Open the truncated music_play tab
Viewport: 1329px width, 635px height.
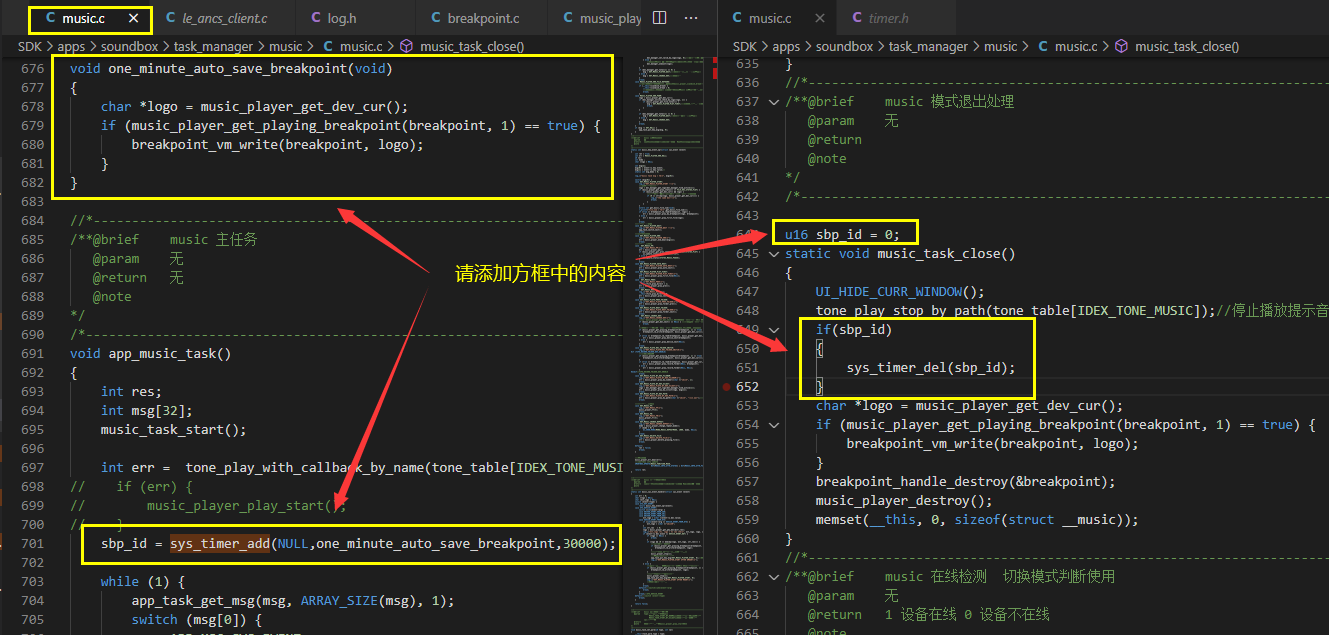601,18
